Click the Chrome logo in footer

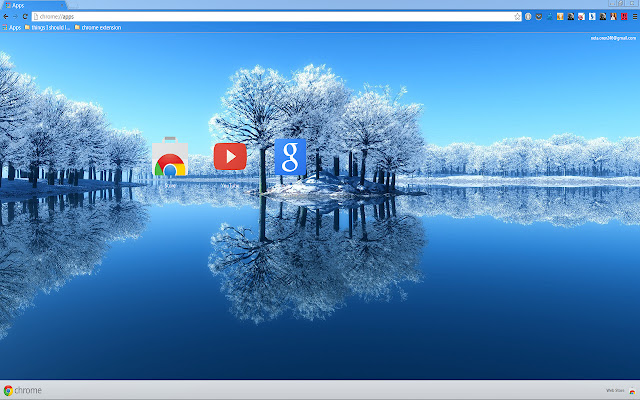point(22,390)
